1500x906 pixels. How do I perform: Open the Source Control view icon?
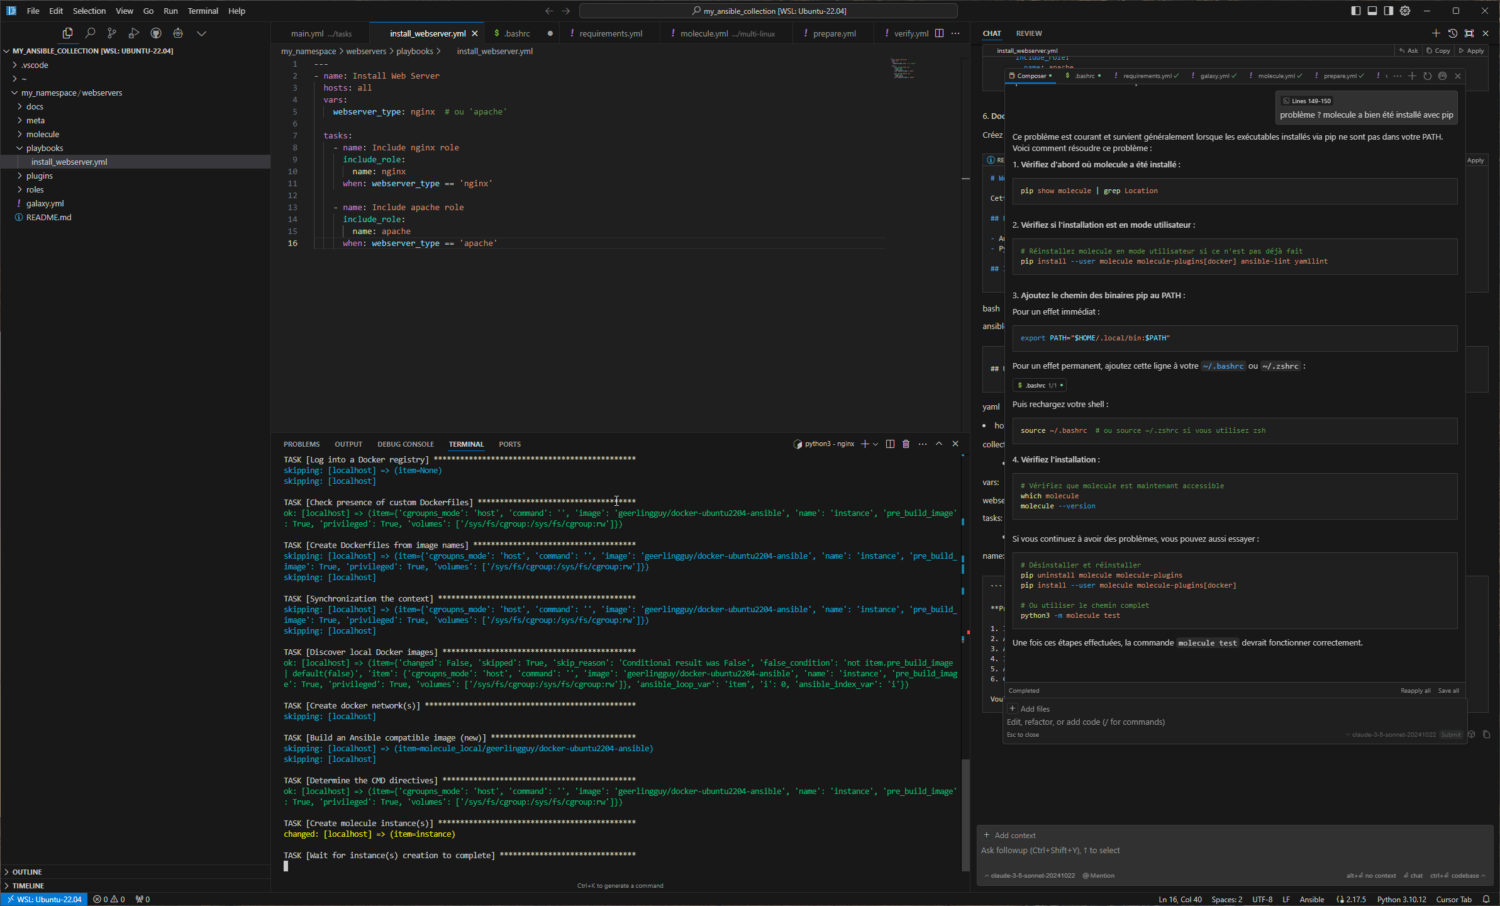point(111,33)
